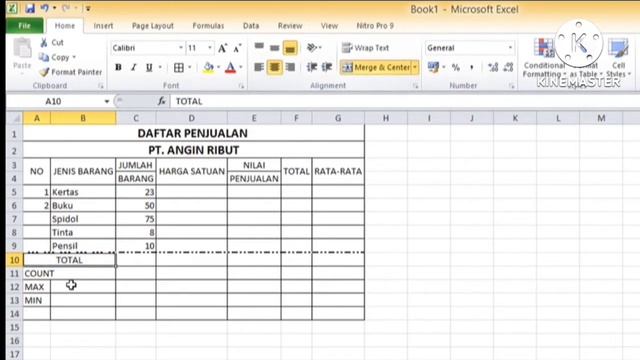The height and width of the screenshot is (360, 640).
Task: Click the Save icon in quick access toolbar
Action: coord(30,8)
